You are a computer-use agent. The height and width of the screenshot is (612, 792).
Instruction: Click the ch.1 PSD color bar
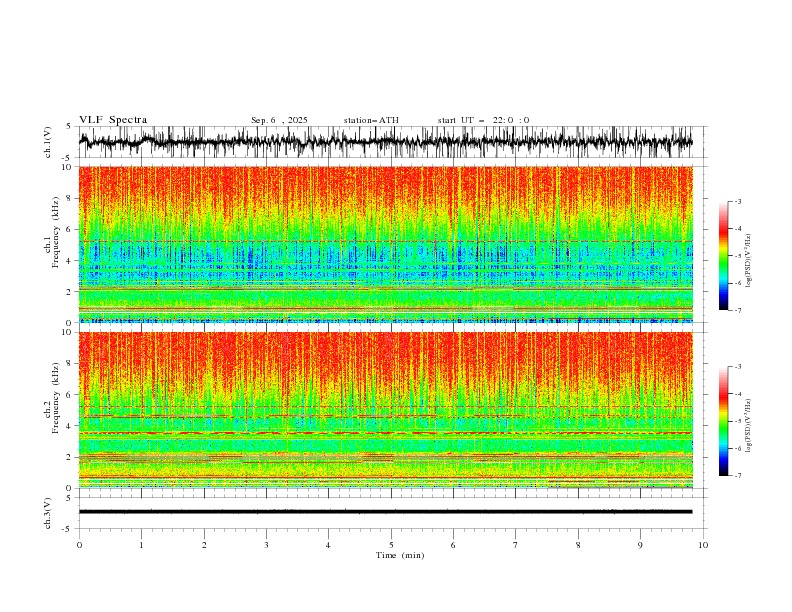pos(723,256)
